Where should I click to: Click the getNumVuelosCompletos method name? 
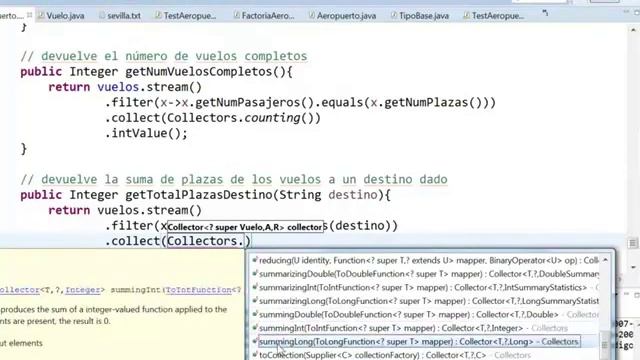pos(199,72)
